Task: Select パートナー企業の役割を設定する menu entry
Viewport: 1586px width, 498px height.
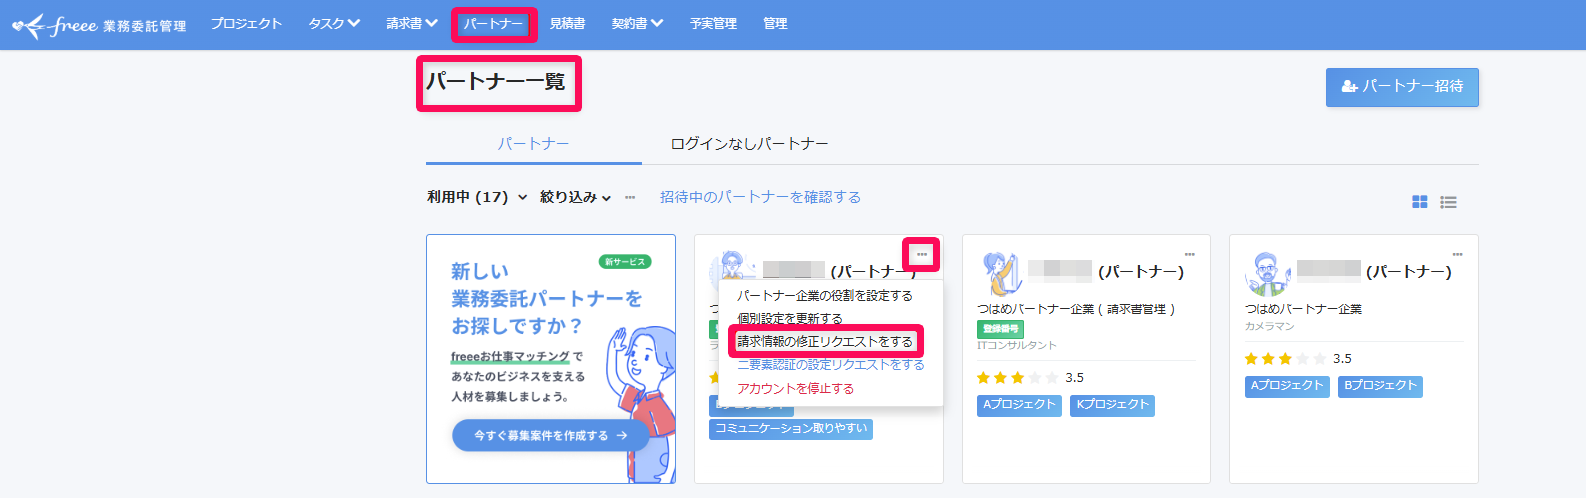Action: point(825,296)
